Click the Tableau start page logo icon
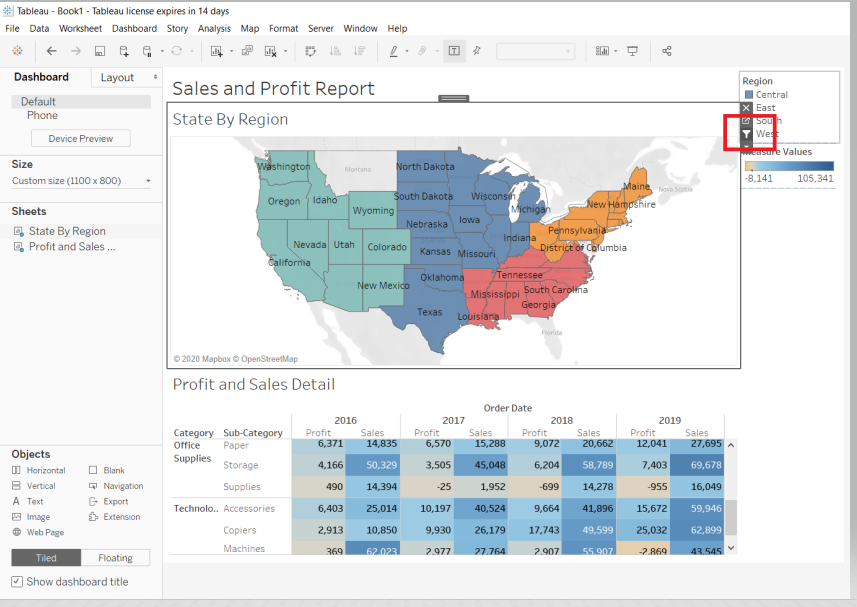Image resolution: width=857 pixels, height=607 pixels. (x=17, y=51)
